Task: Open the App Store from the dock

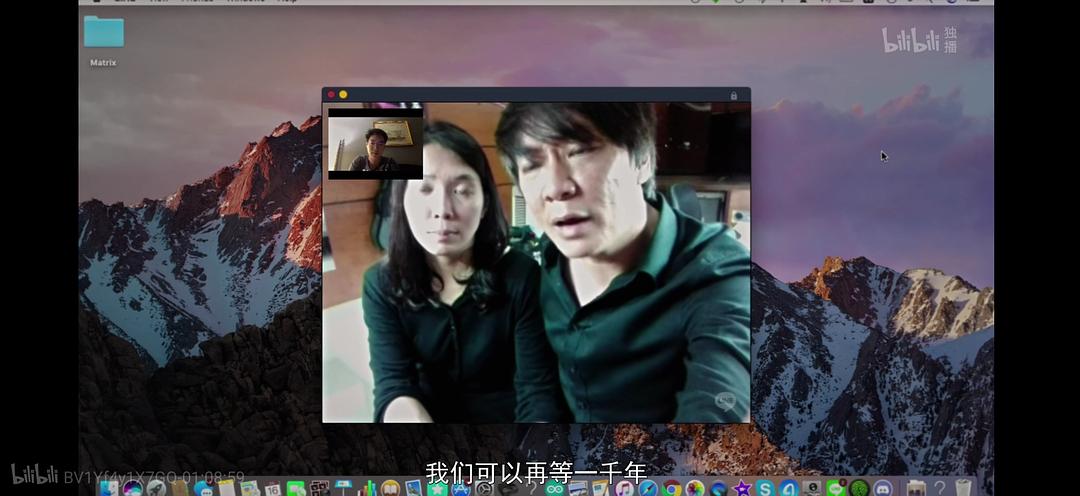Action: coord(461,488)
